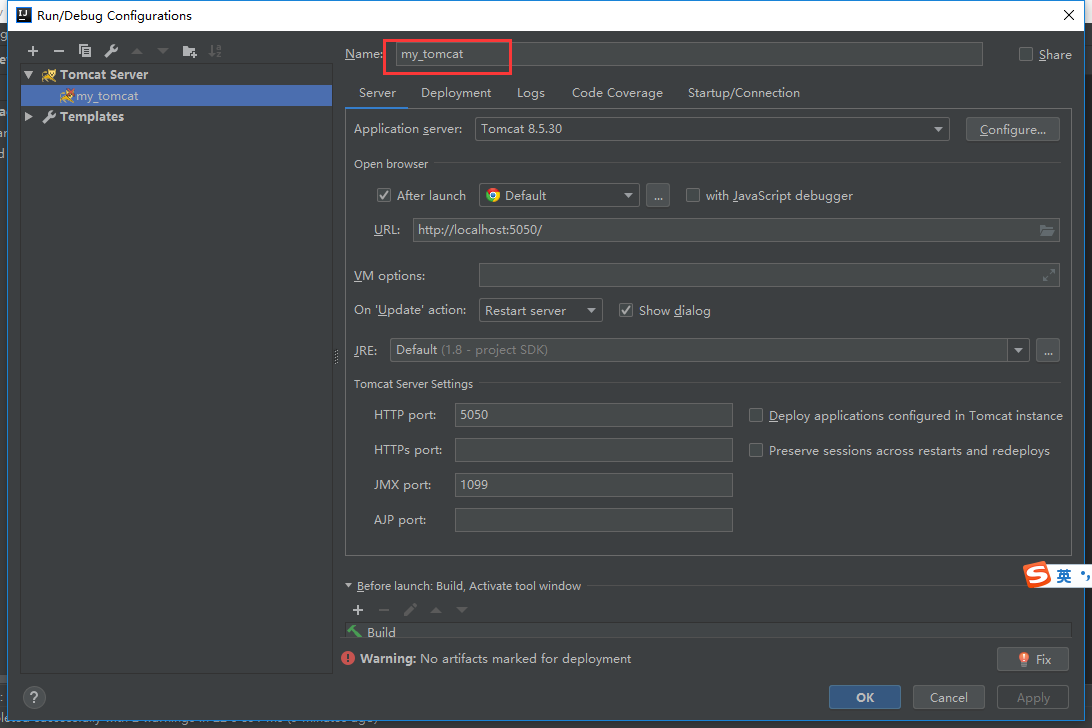The height and width of the screenshot is (728, 1092).
Task: Click the Sogou input method icon
Action: [1037, 575]
